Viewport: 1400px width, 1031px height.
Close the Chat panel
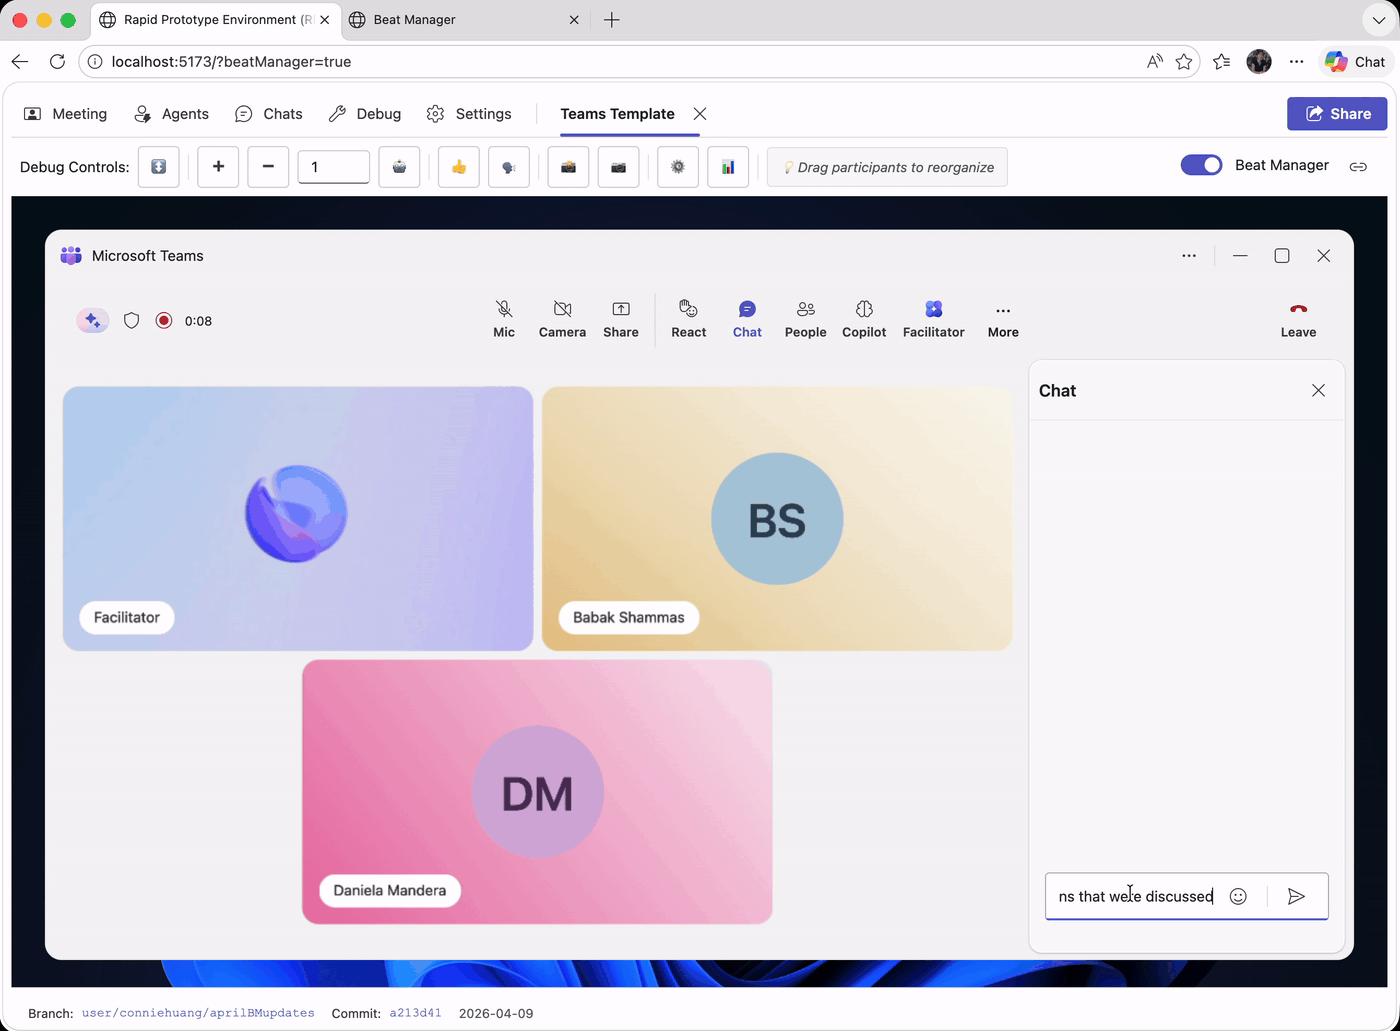[1318, 391]
